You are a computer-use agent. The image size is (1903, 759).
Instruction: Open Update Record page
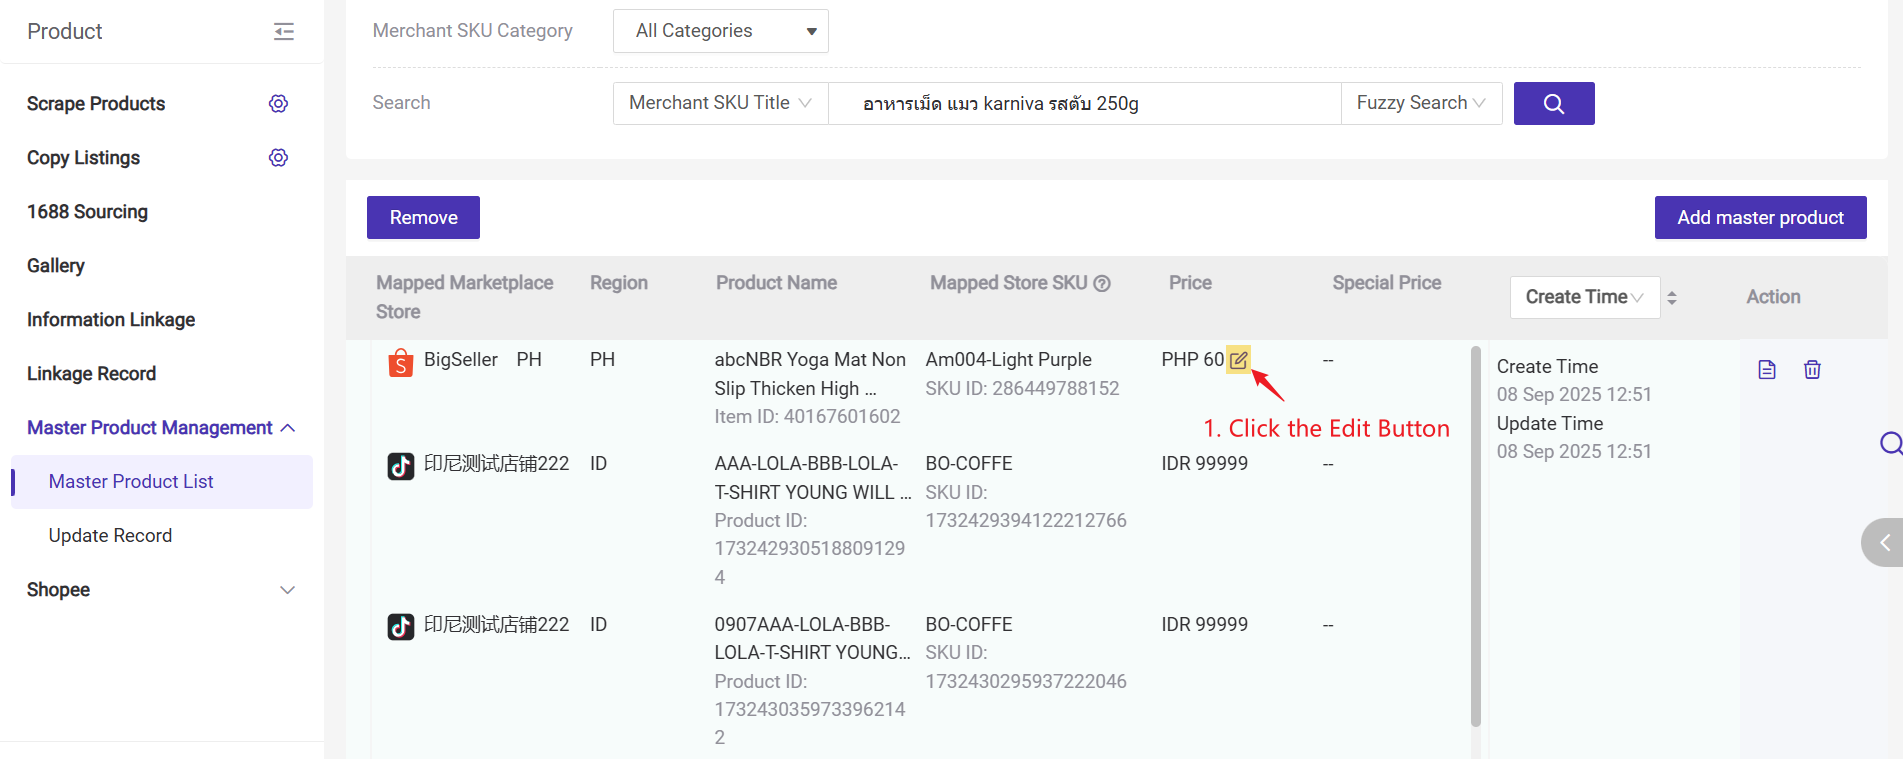point(110,536)
